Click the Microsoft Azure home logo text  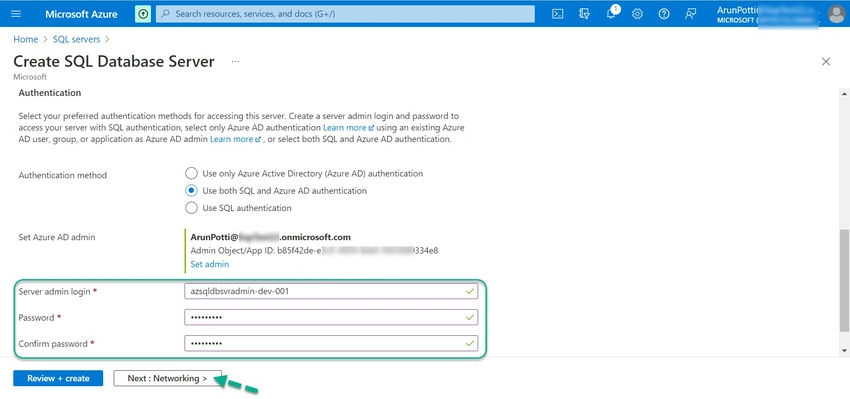[81, 14]
